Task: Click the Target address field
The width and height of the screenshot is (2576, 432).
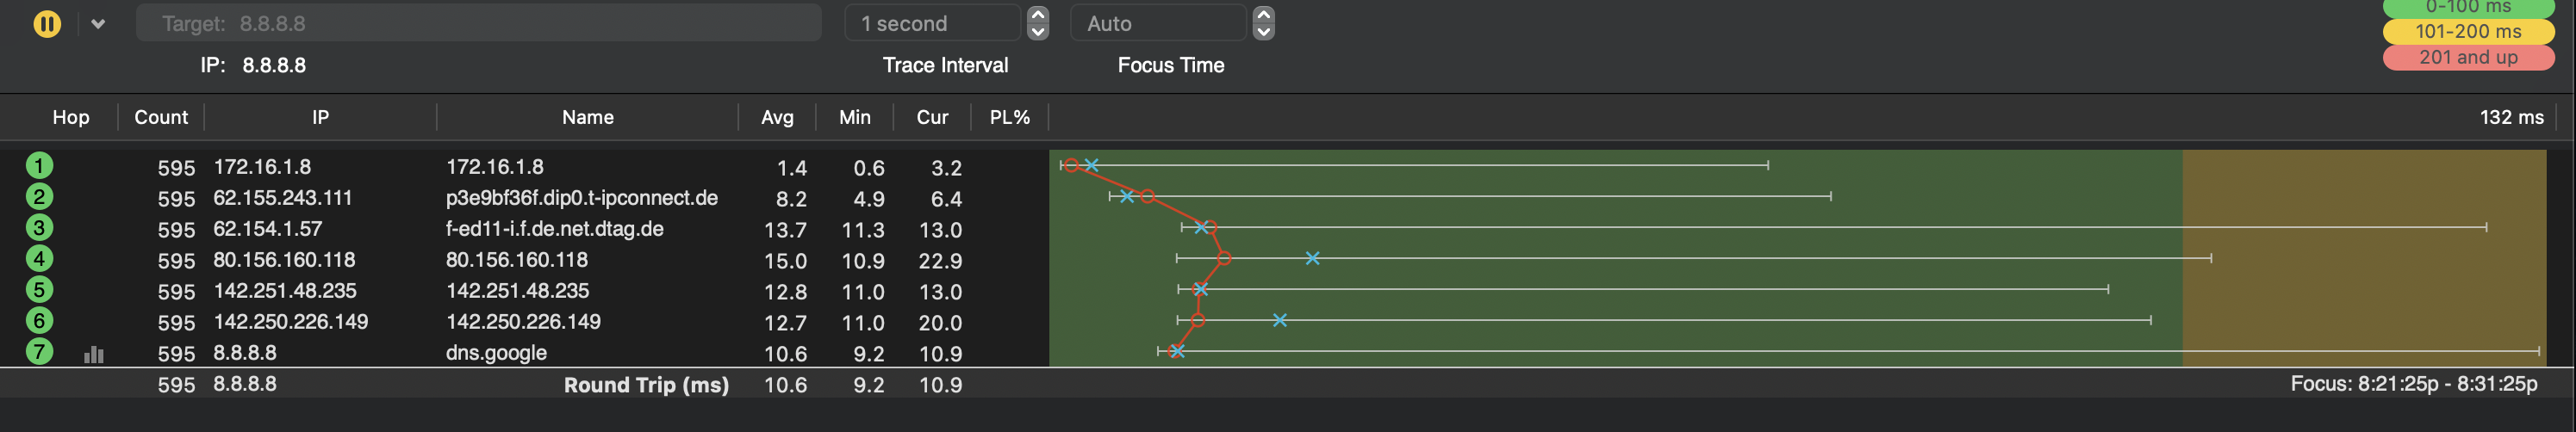Action: 478,23
